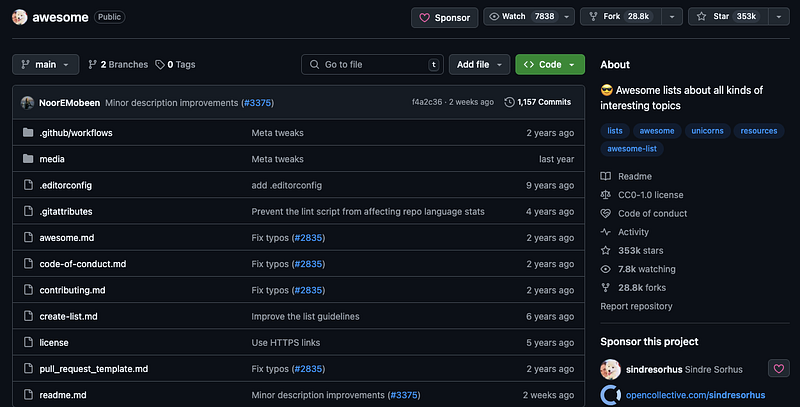800x407 pixels.
Task: Click the file icon next to awesome.md
Action: (x=29, y=237)
